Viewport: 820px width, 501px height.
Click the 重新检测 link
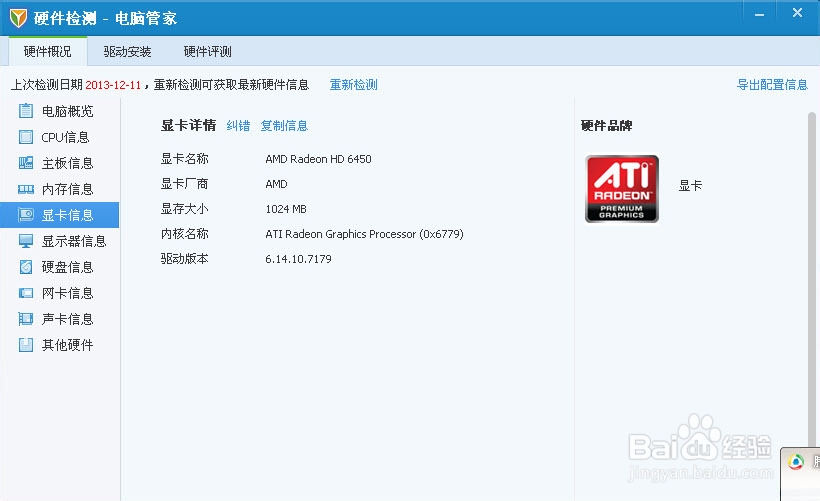[x=354, y=85]
